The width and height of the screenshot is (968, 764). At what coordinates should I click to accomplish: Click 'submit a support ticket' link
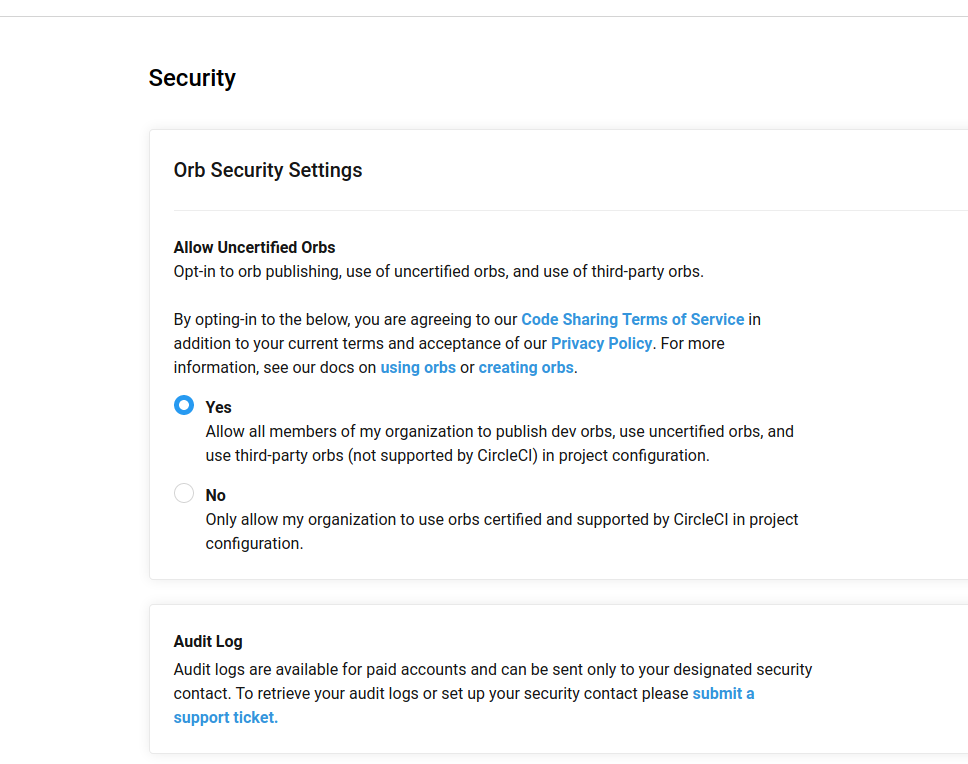coord(723,694)
